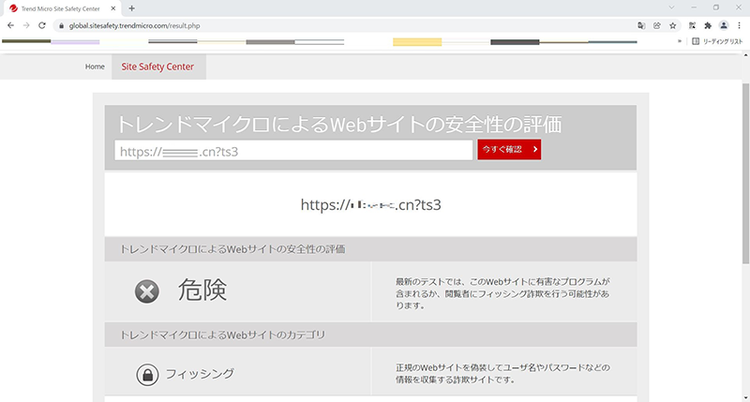The width and height of the screenshot is (750, 402).
Task: Bookmark this page with the star icon
Action: 673,26
